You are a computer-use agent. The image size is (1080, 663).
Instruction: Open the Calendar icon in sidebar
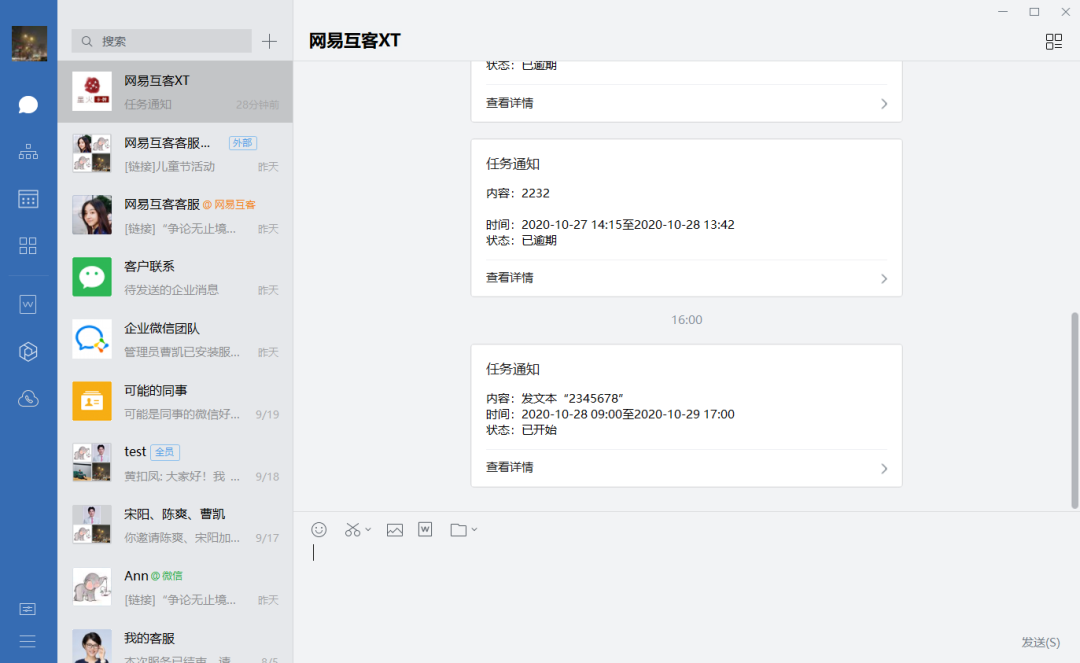click(x=28, y=199)
